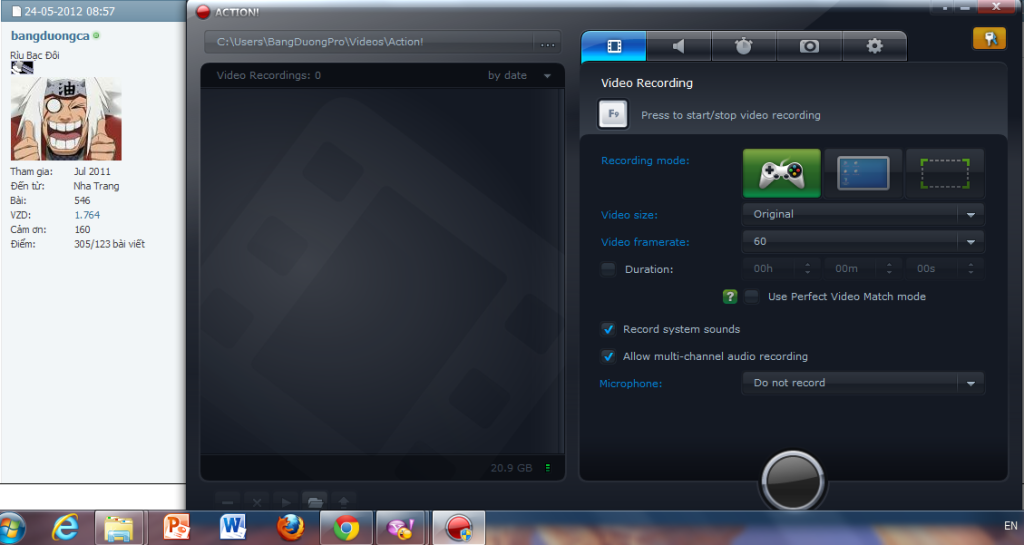
Task: Choose the active desktop recording mode icon
Action: pos(862,173)
